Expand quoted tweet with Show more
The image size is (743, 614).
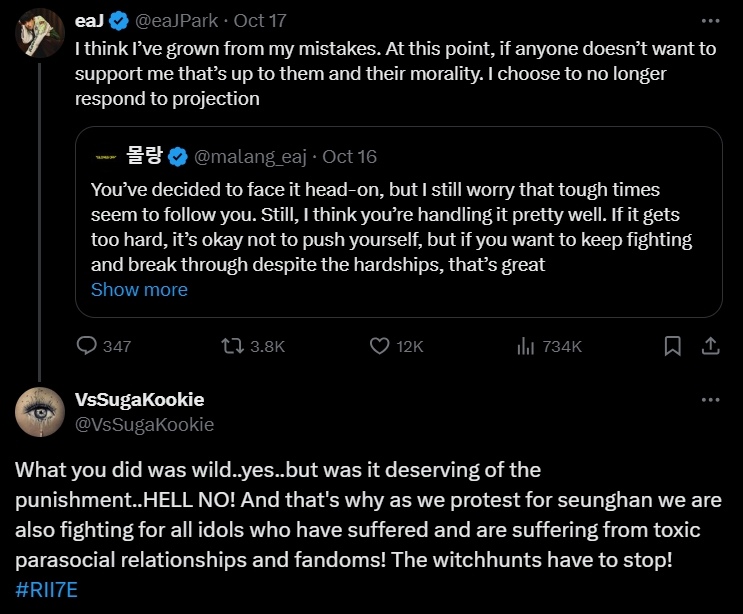(x=139, y=290)
